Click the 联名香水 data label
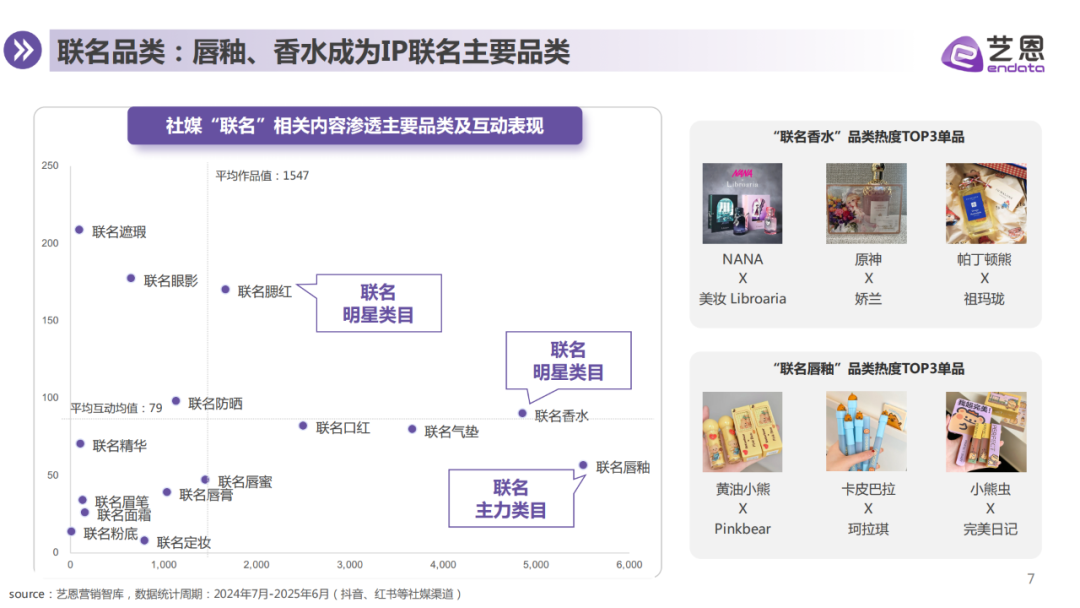 click(562, 416)
